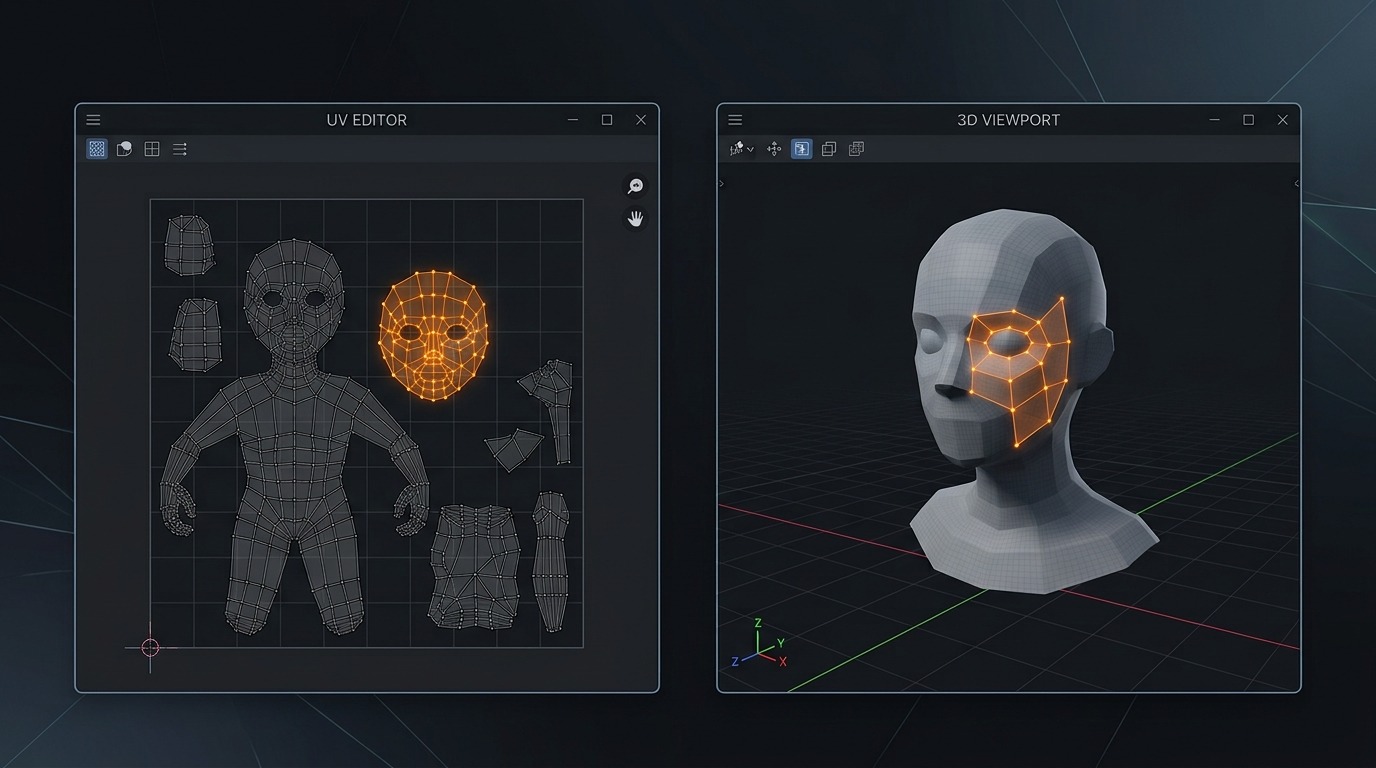Open the list options icon in UV Editor
The image size is (1376, 768).
[180, 149]
